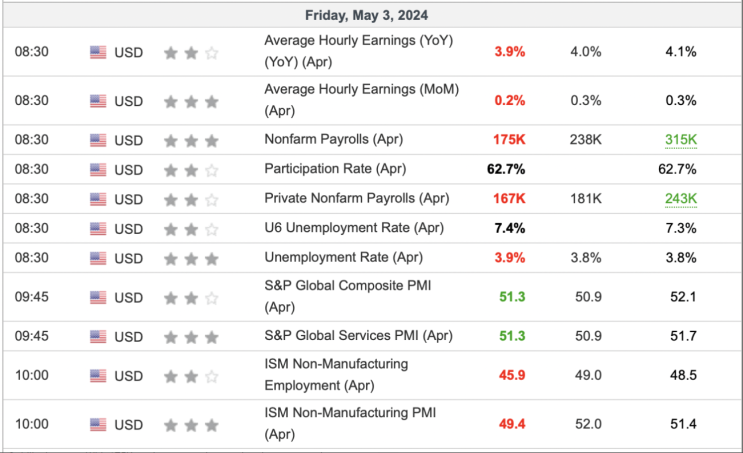Open the Participation Rate (Apr) event
This screenshot has height=453, width=743.
click(x=335, y=169)
